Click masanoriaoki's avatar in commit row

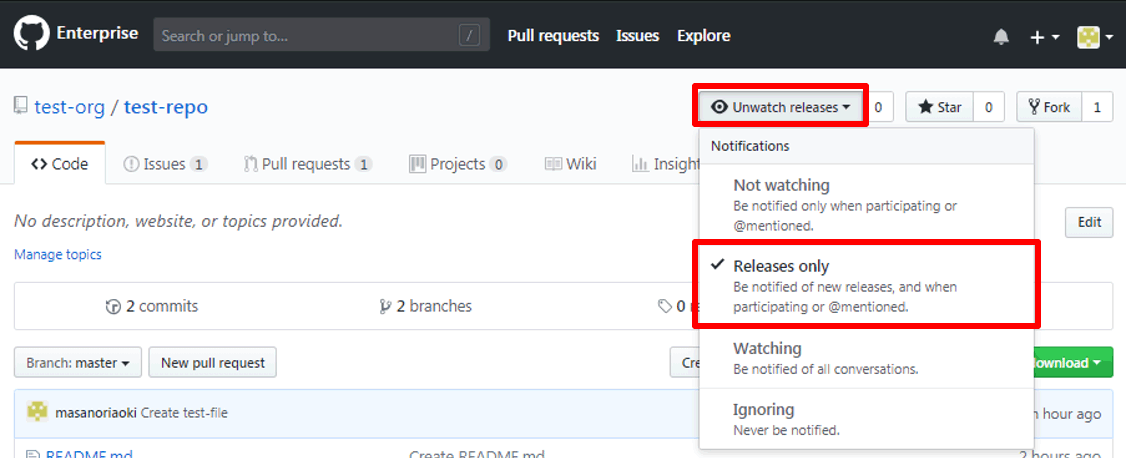(x=36, y=412)
